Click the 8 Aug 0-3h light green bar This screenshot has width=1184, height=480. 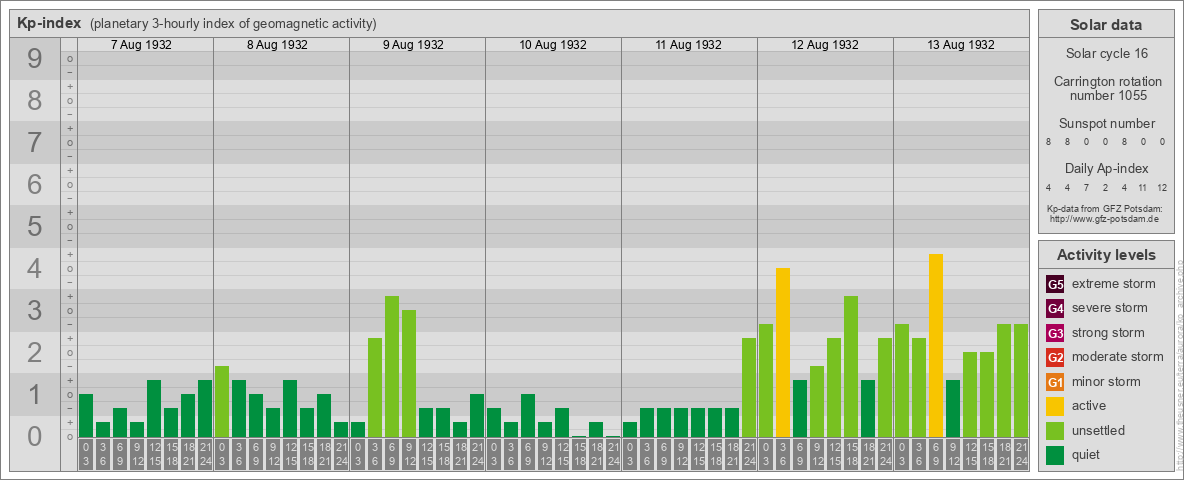coord(222,402)
